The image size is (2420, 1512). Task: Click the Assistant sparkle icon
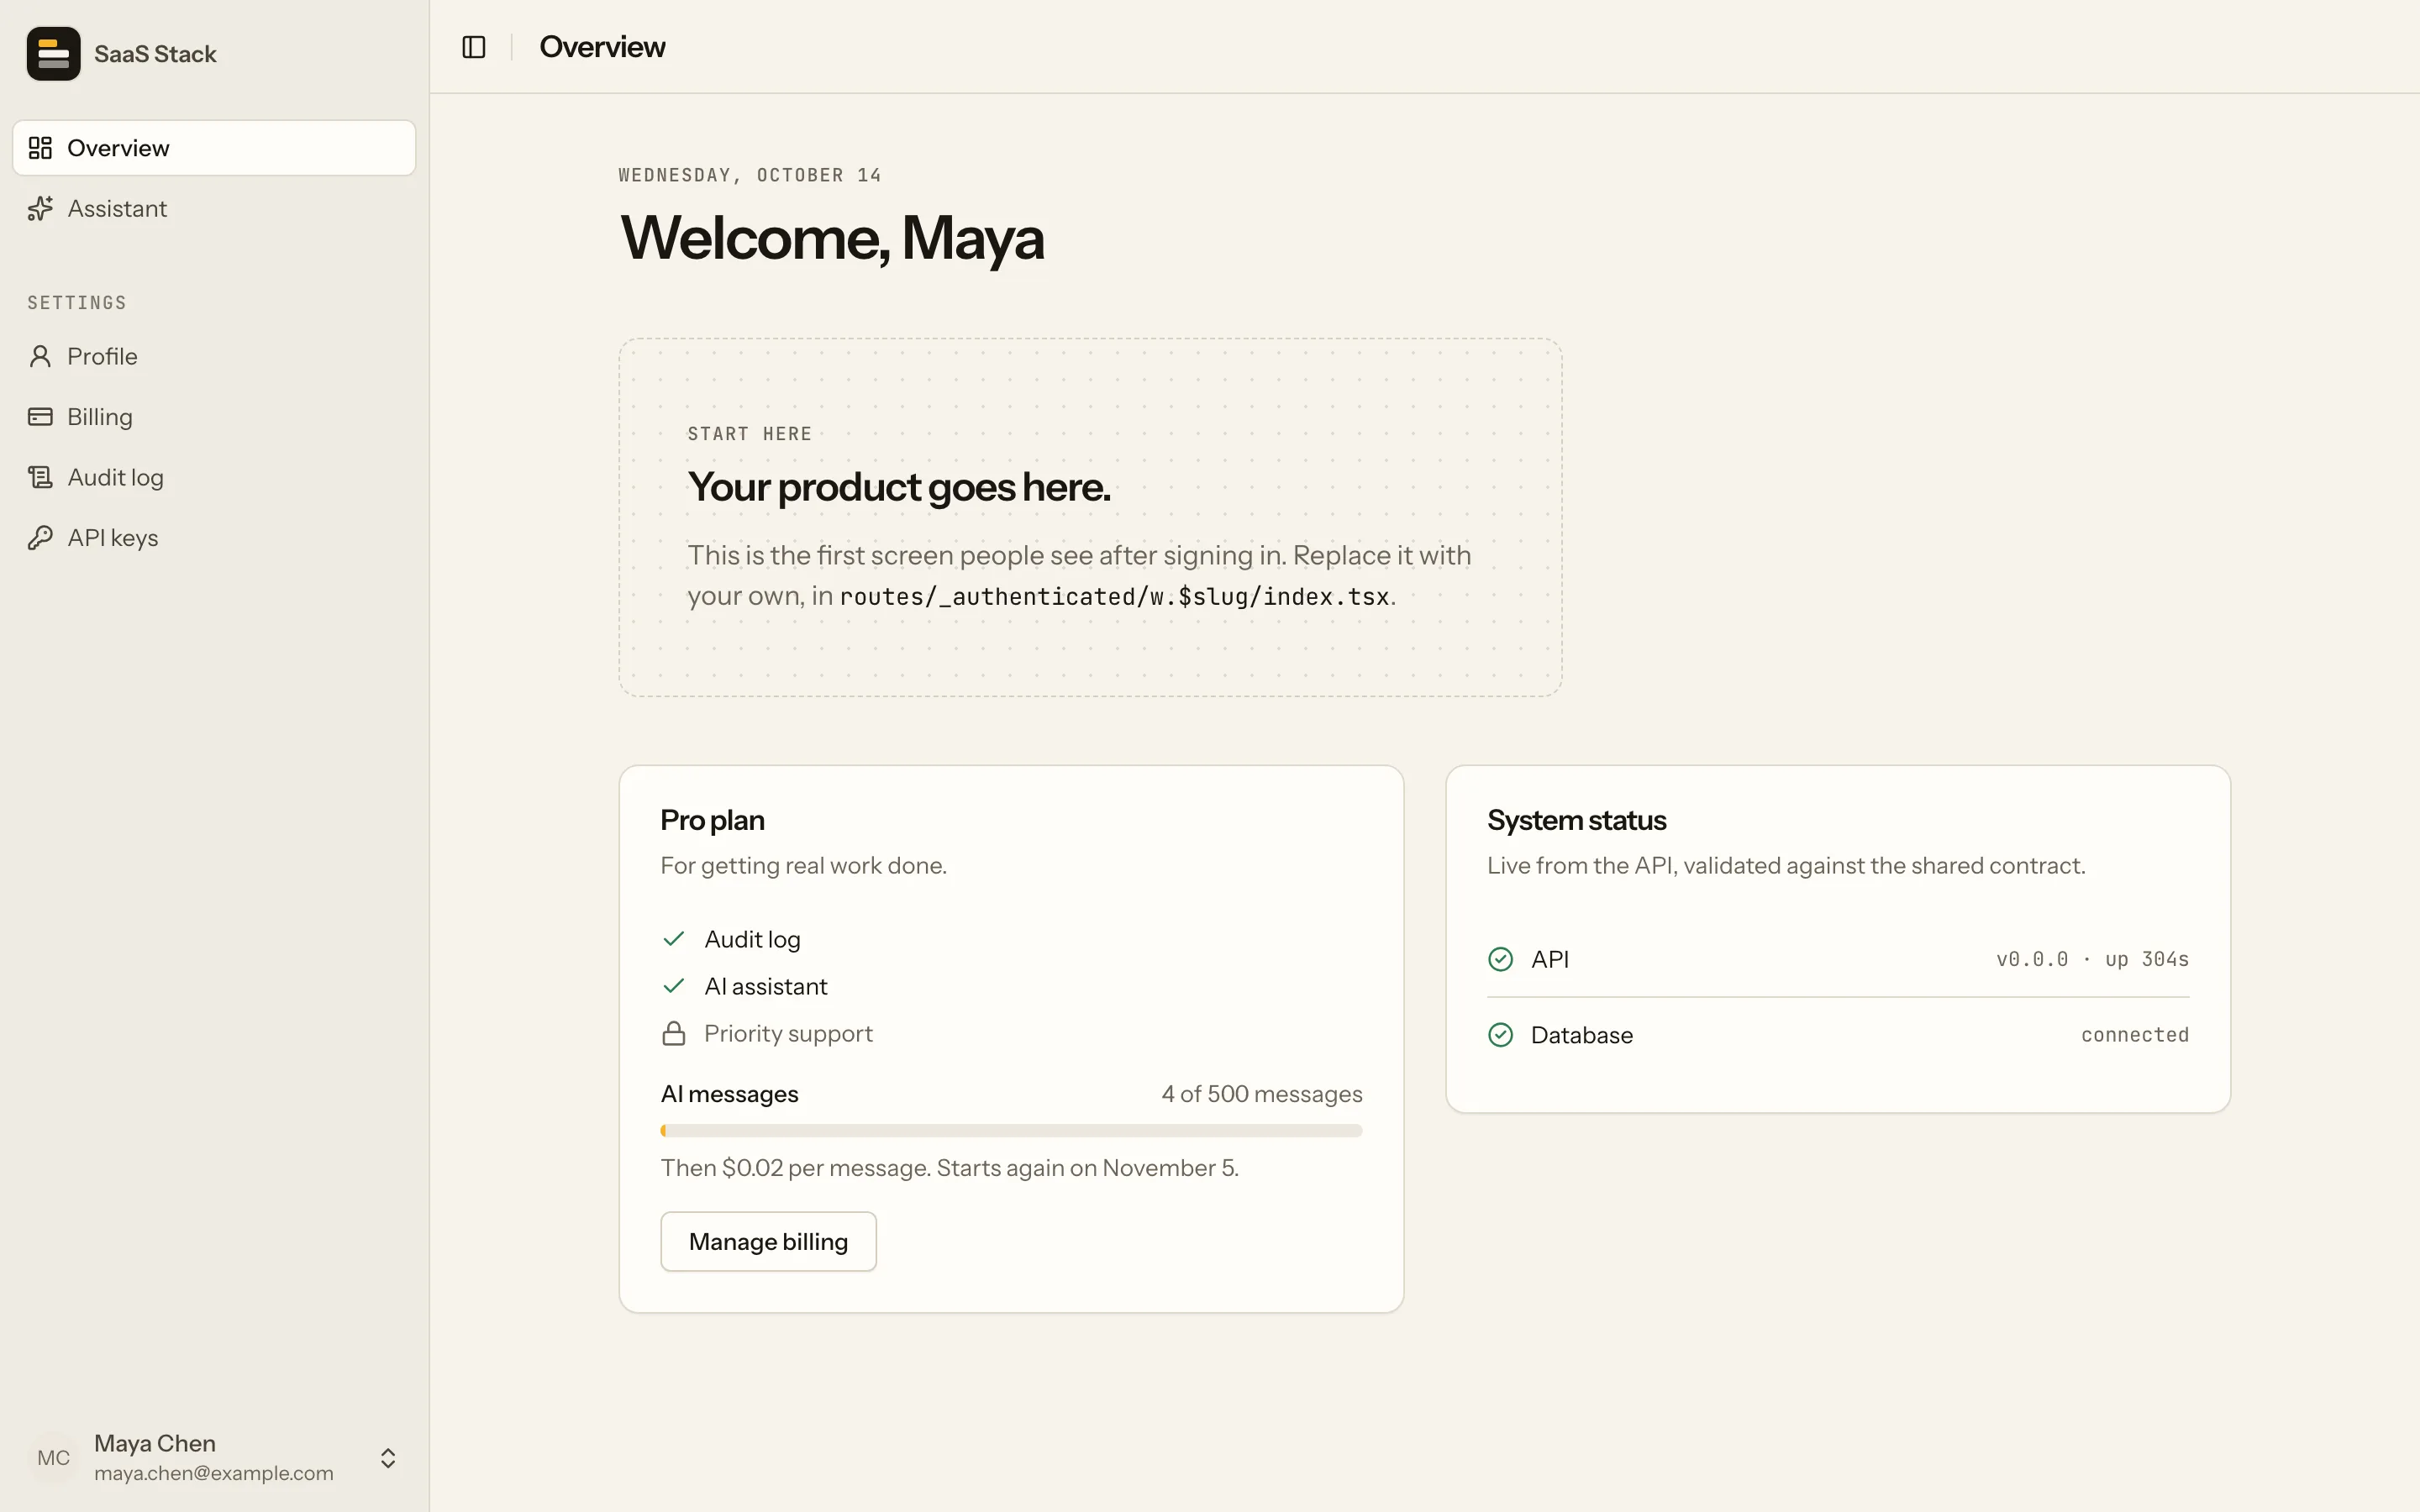(40, 209)
